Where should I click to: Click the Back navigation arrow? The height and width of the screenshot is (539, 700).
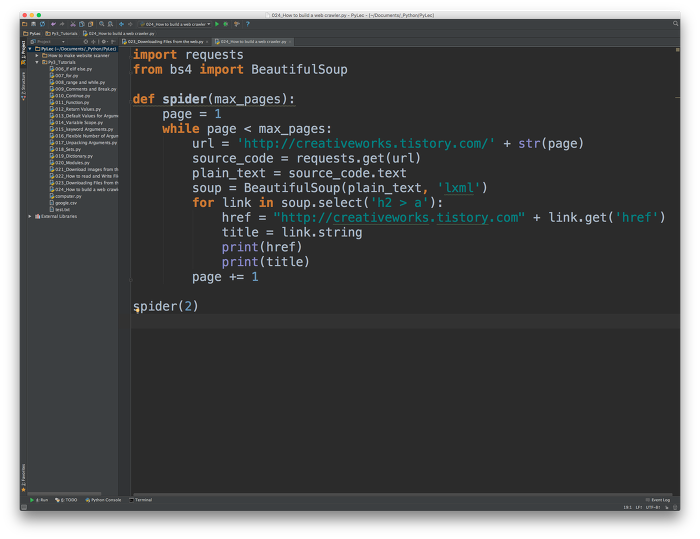121,24
